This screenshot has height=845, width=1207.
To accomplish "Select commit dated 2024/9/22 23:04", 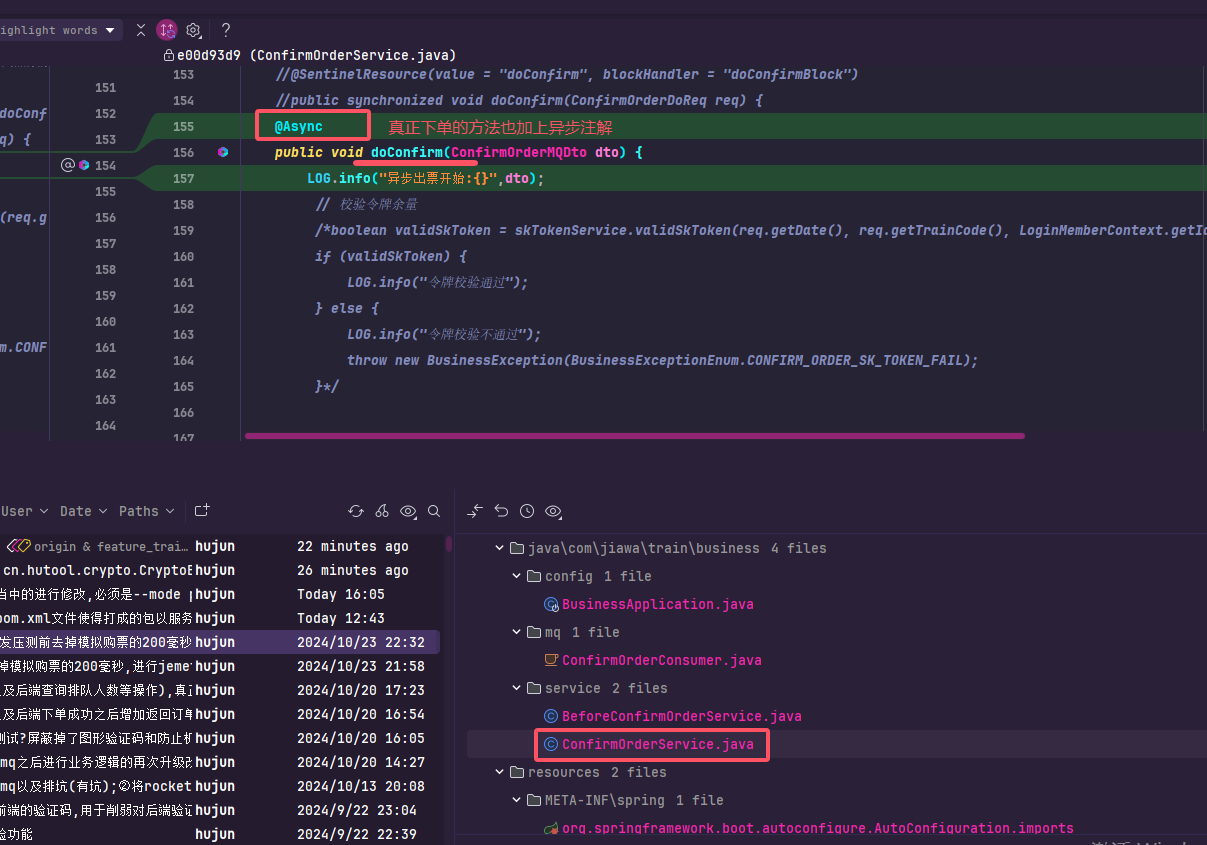I will click(220, 810).
